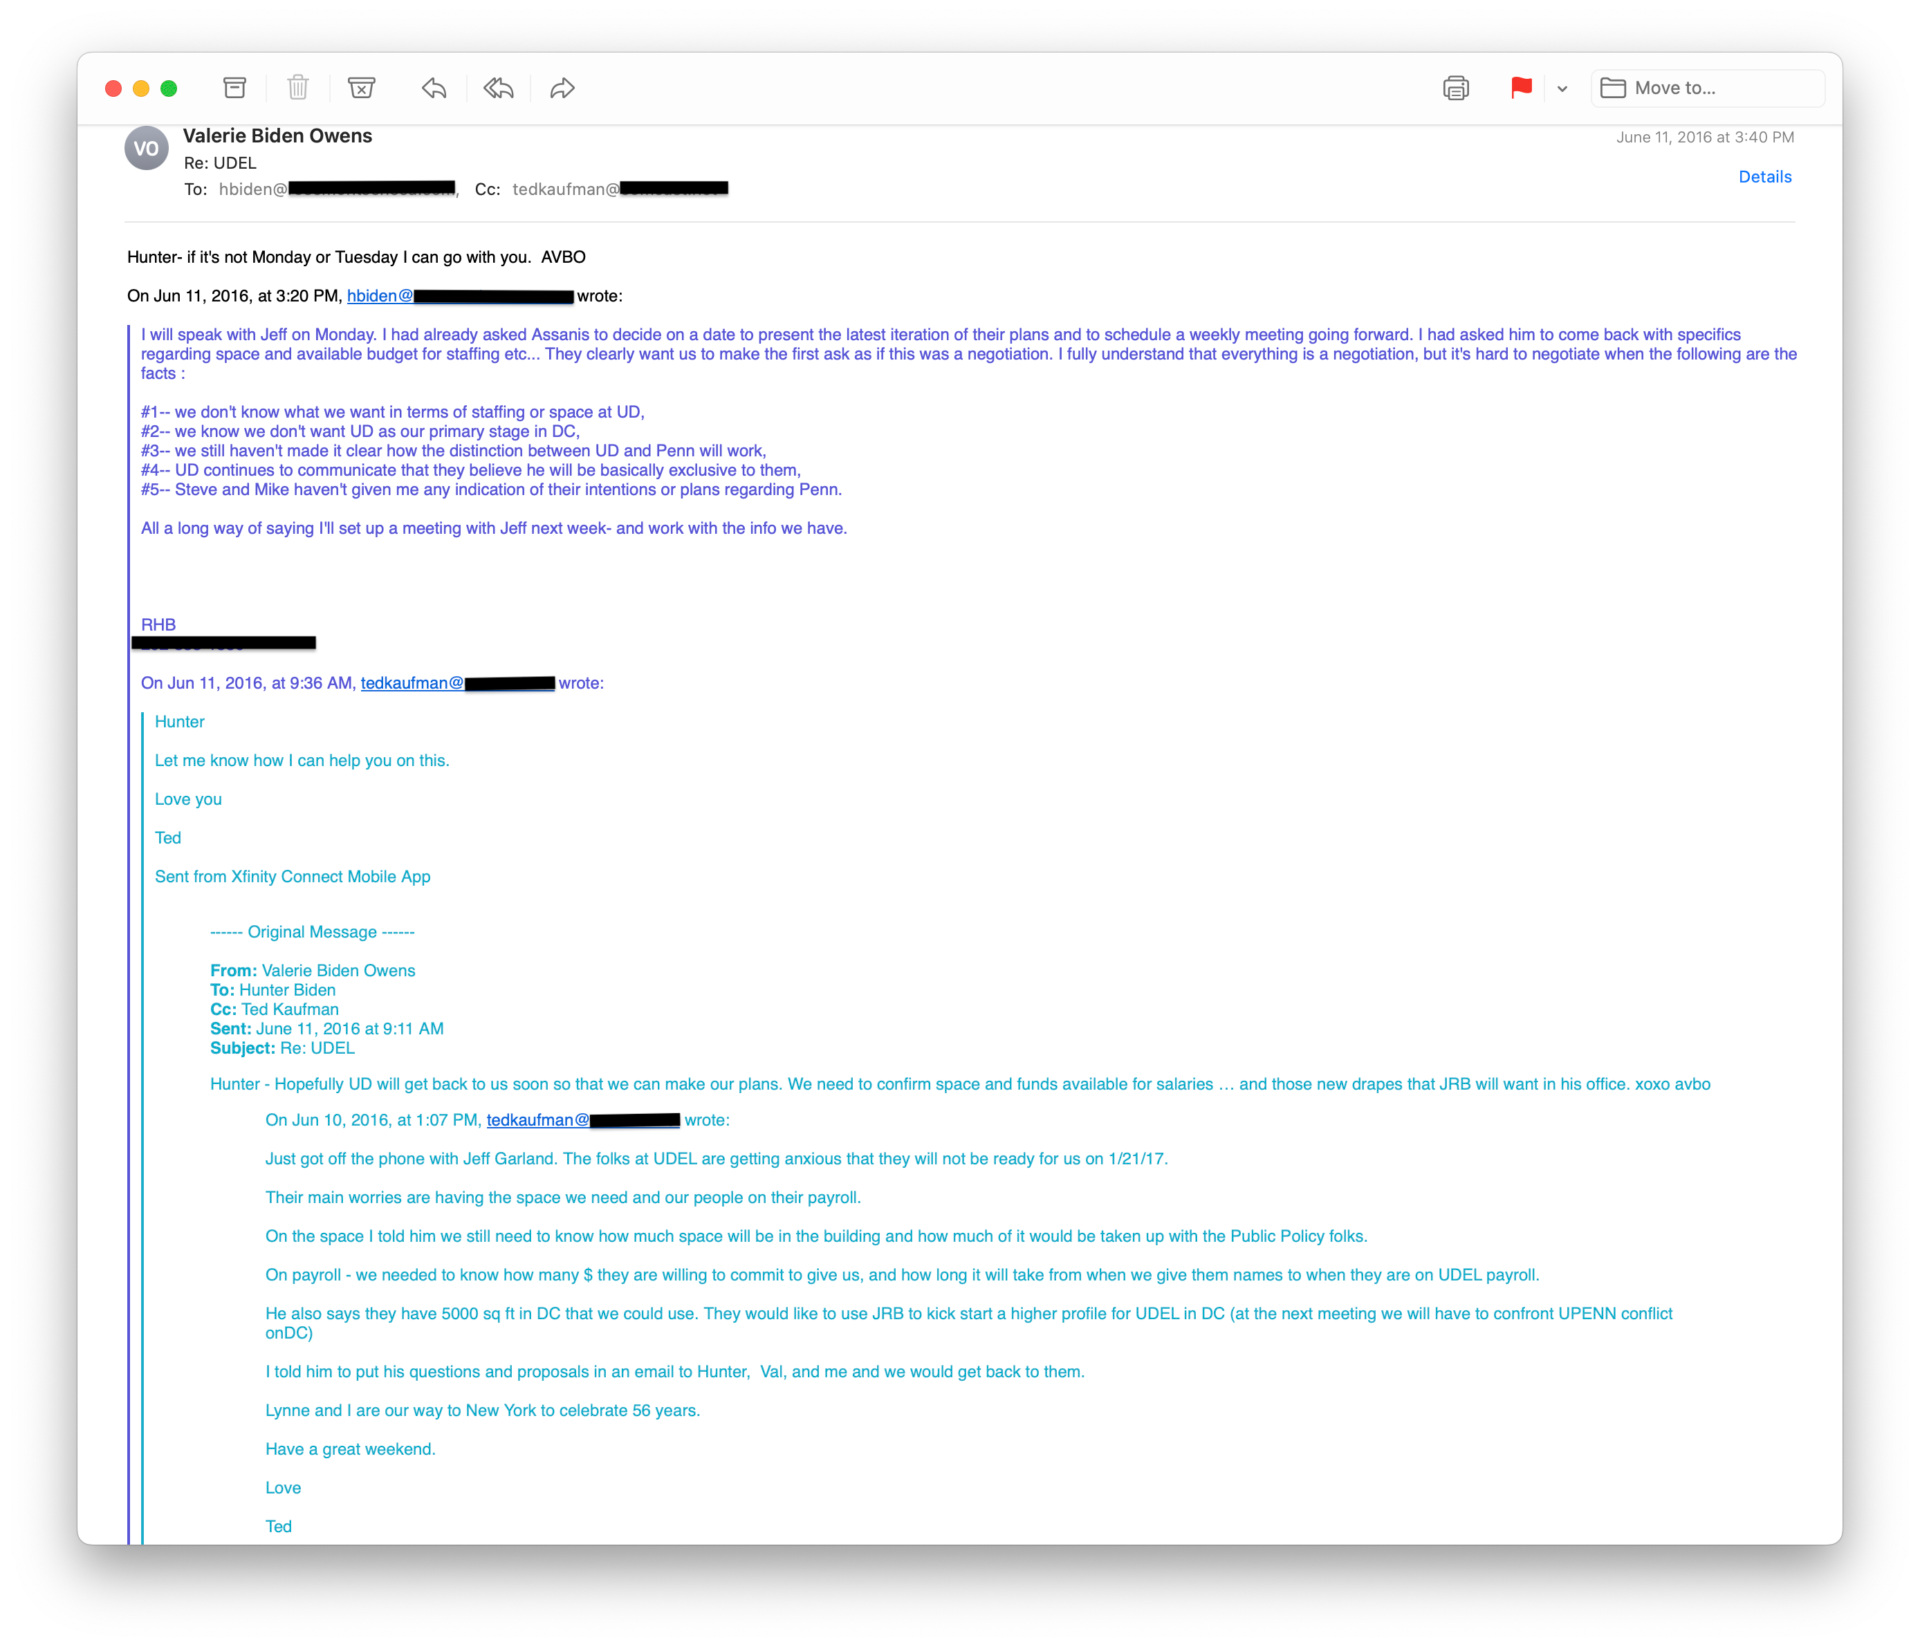This screenshot has height=1647, width=1920.
Task: Delete the email using the trash icon
Action: [298, 88]
